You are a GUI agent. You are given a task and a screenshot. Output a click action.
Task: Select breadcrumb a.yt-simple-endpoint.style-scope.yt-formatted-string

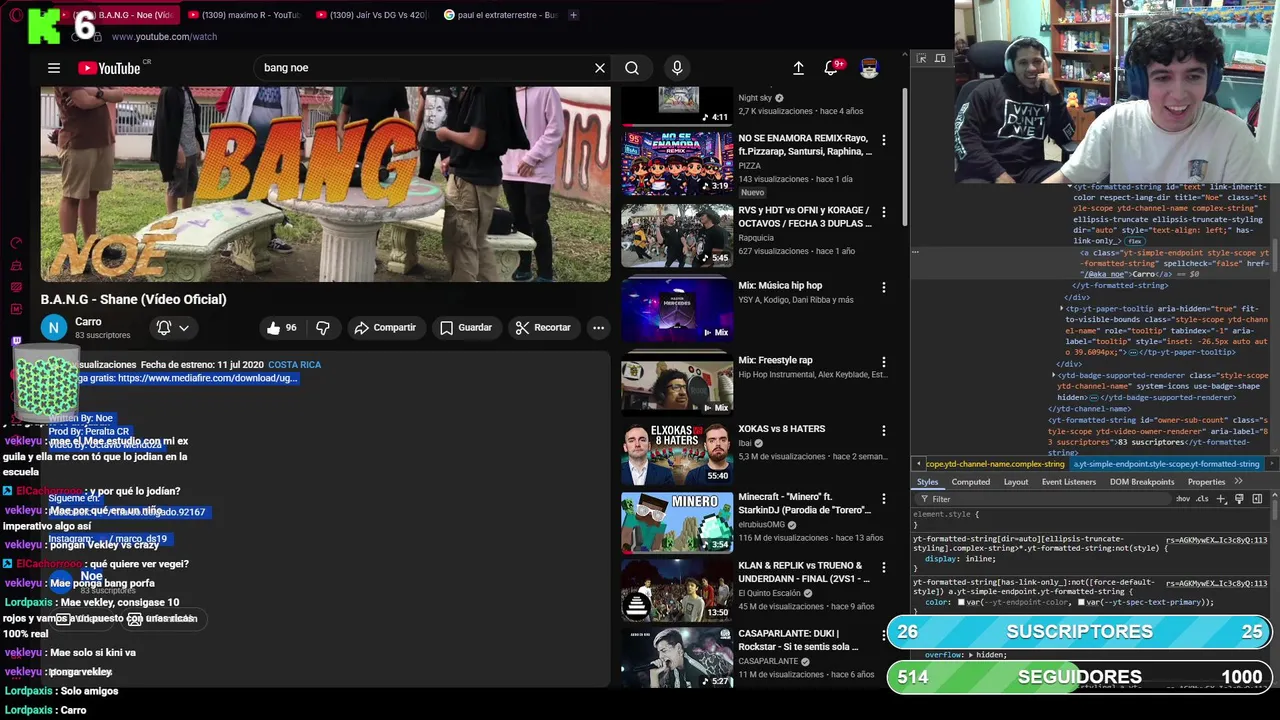1166,464
